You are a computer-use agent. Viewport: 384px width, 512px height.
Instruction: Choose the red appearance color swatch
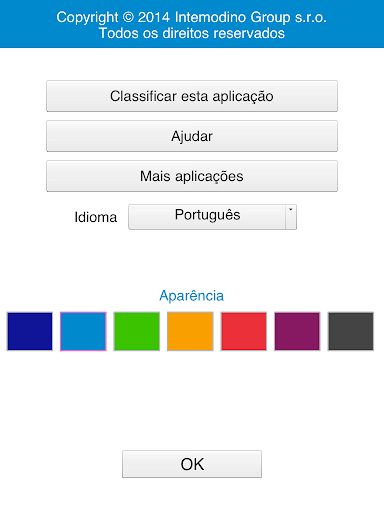tap(244, 331)
